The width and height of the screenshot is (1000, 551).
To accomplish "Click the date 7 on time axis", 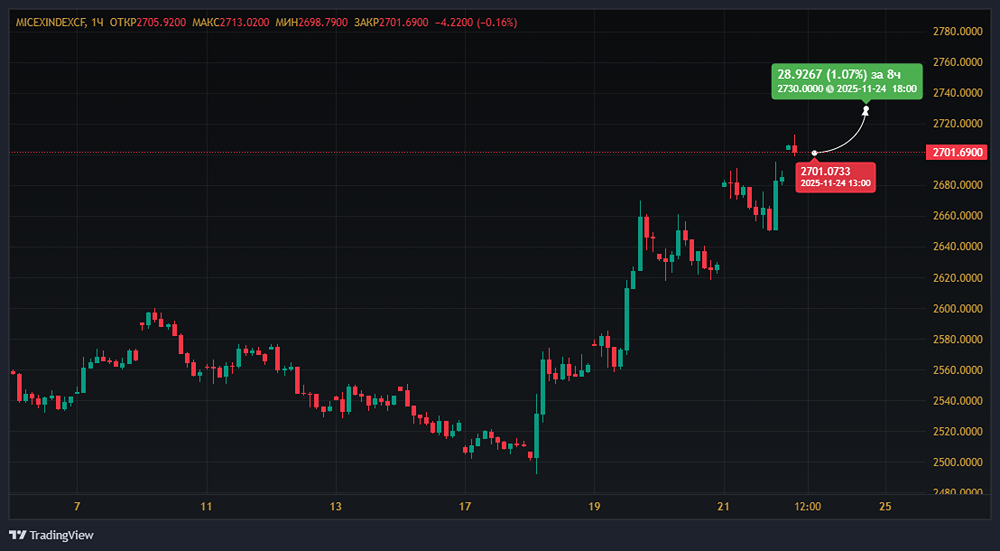I will tap(77, 507).
